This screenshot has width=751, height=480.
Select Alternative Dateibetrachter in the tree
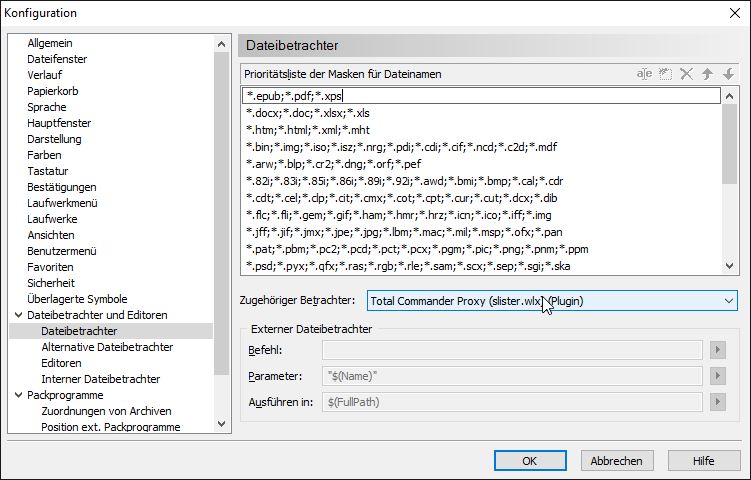pos(106,347)
